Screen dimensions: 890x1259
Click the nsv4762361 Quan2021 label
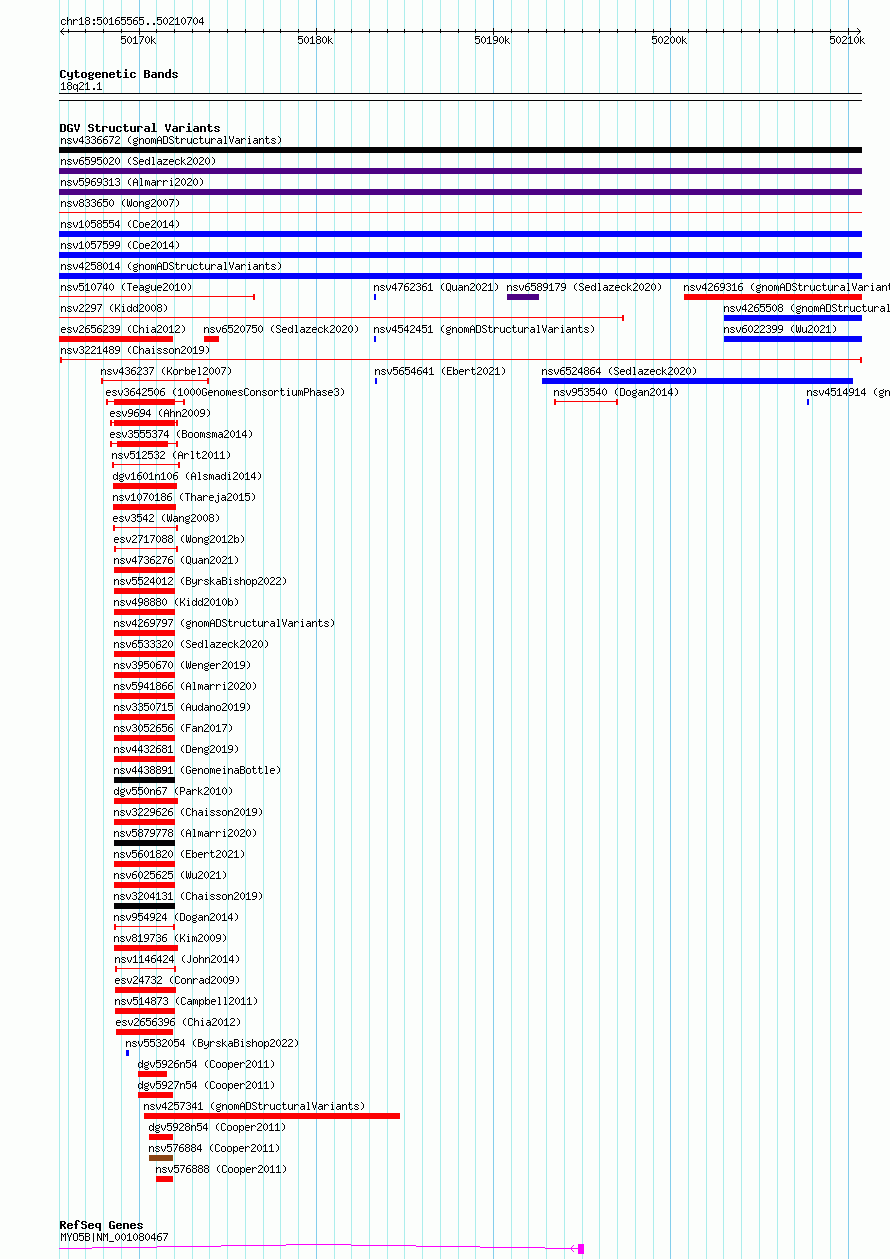coord(436,287)
